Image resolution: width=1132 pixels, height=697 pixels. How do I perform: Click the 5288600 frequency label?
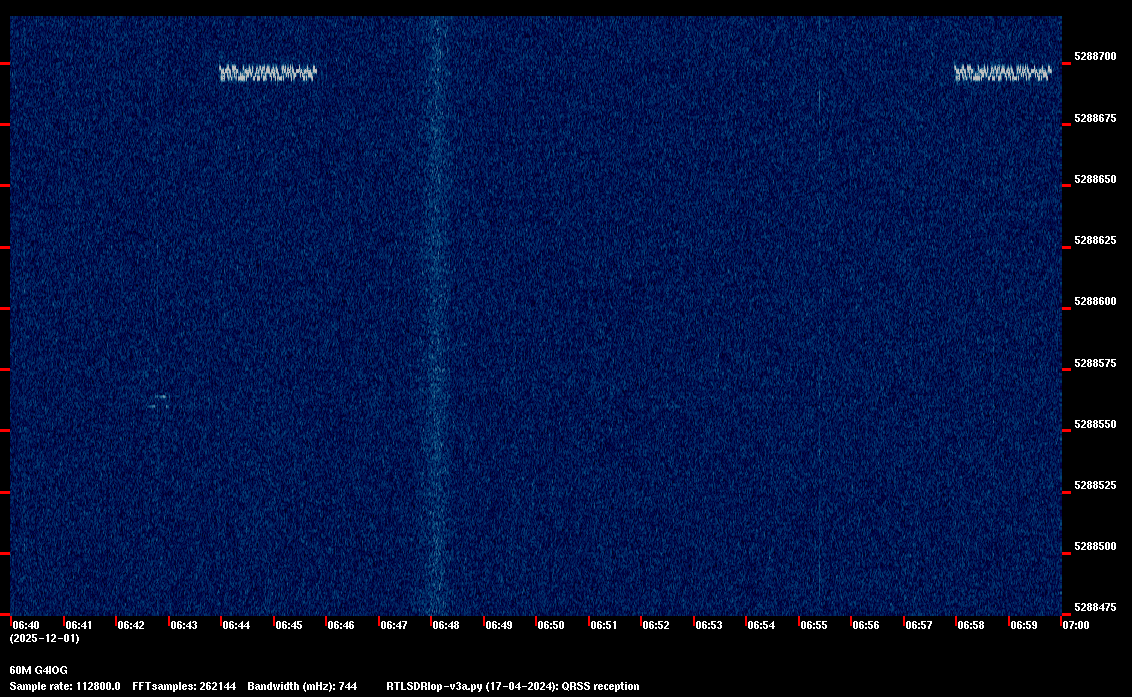pos(1095,301)
